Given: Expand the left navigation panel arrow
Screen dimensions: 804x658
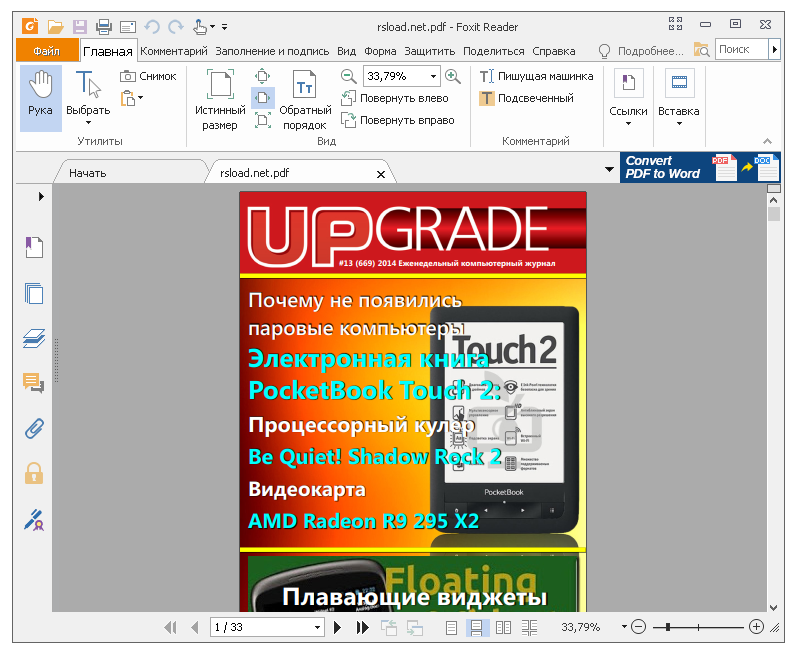Looking at the screenshot, I should point(41,196).
